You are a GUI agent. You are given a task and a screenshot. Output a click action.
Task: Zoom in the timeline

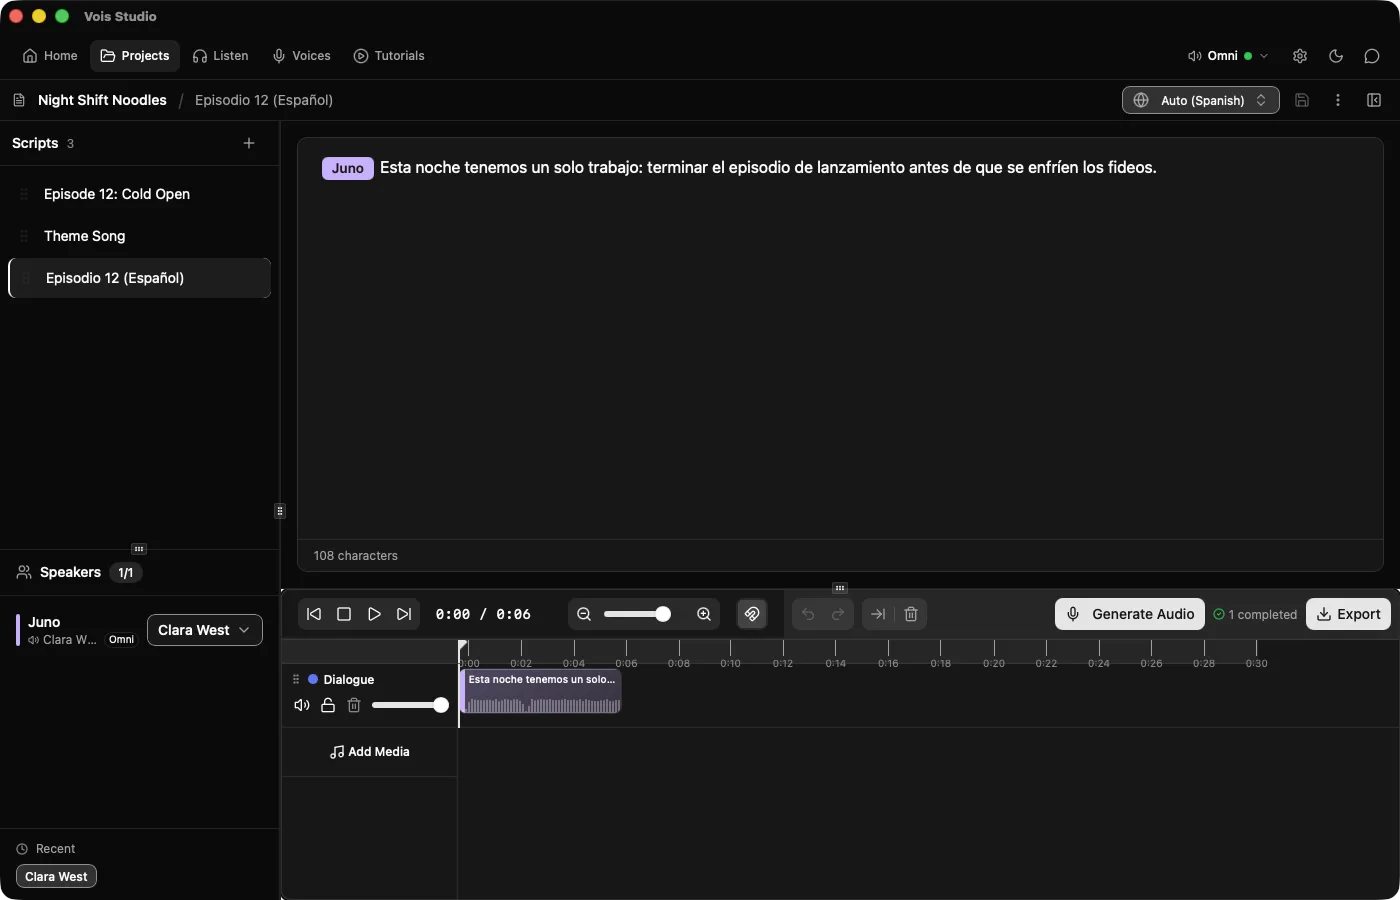[704, 614]
